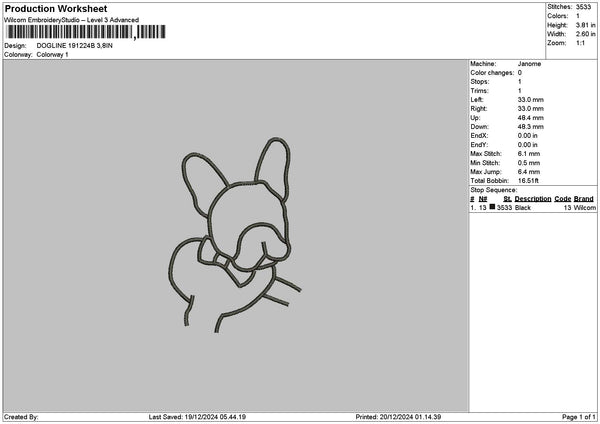
Task: Click the Stops: label
Action: [x=480, y=82]
